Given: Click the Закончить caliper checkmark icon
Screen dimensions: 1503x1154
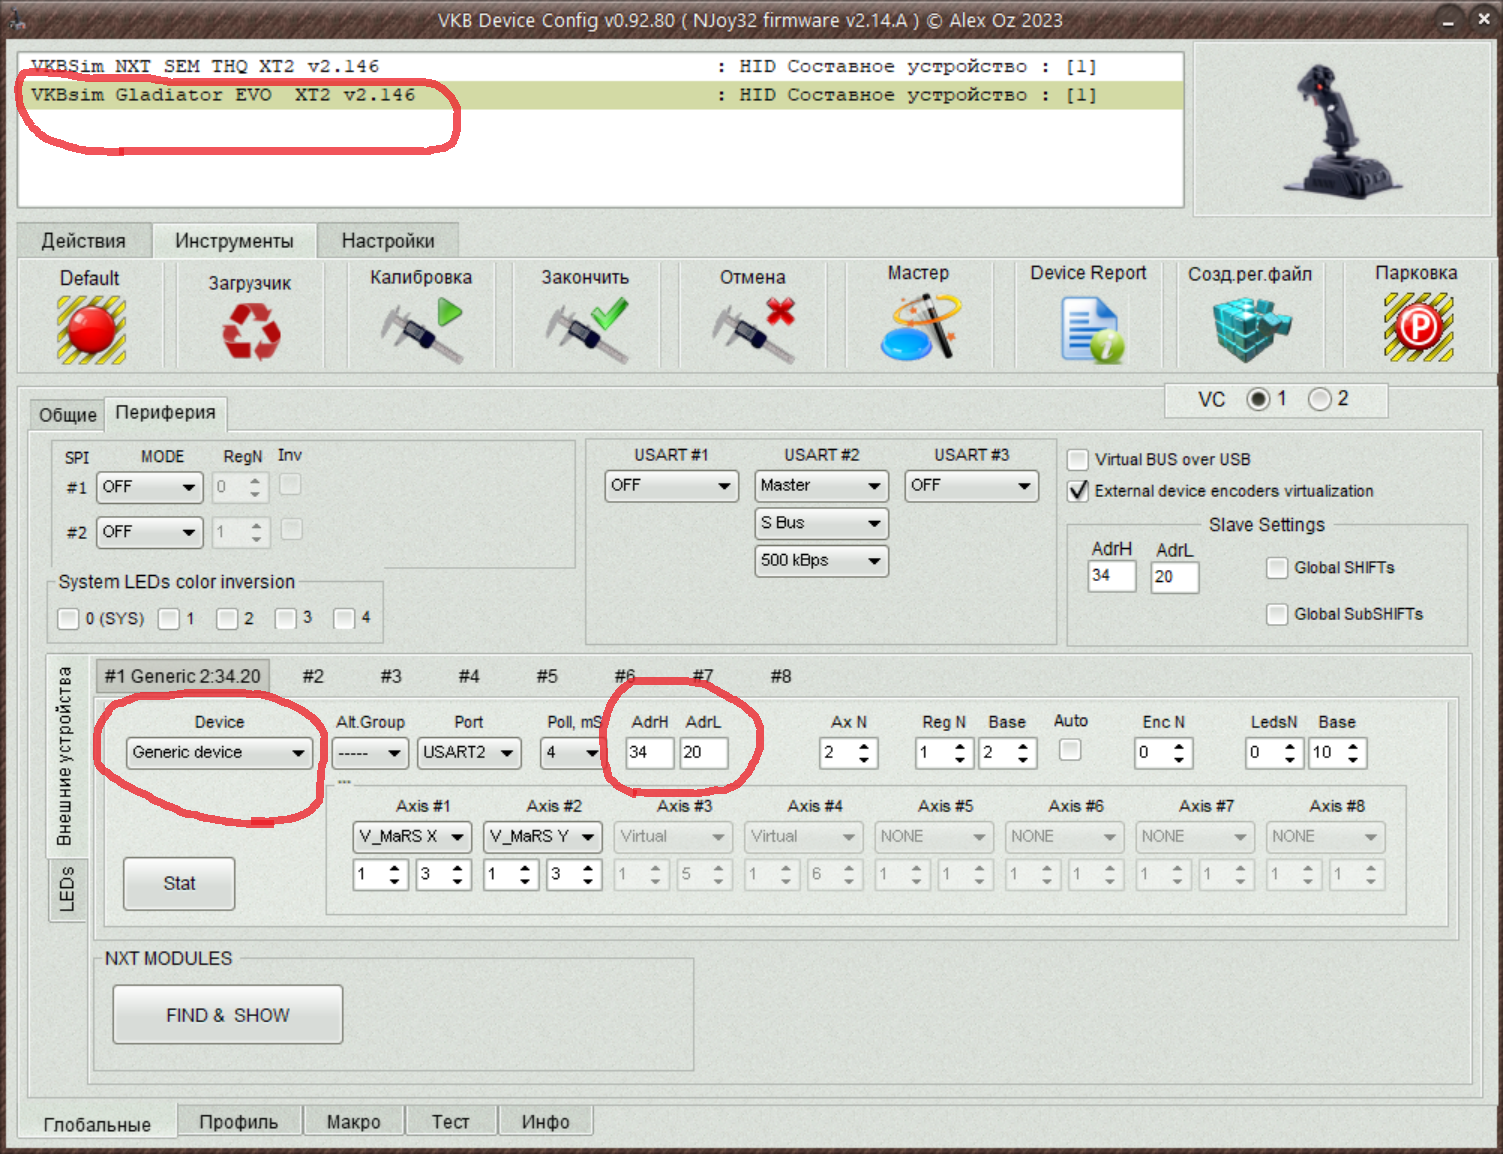Looking at the screenshot, I should (587, 330).
